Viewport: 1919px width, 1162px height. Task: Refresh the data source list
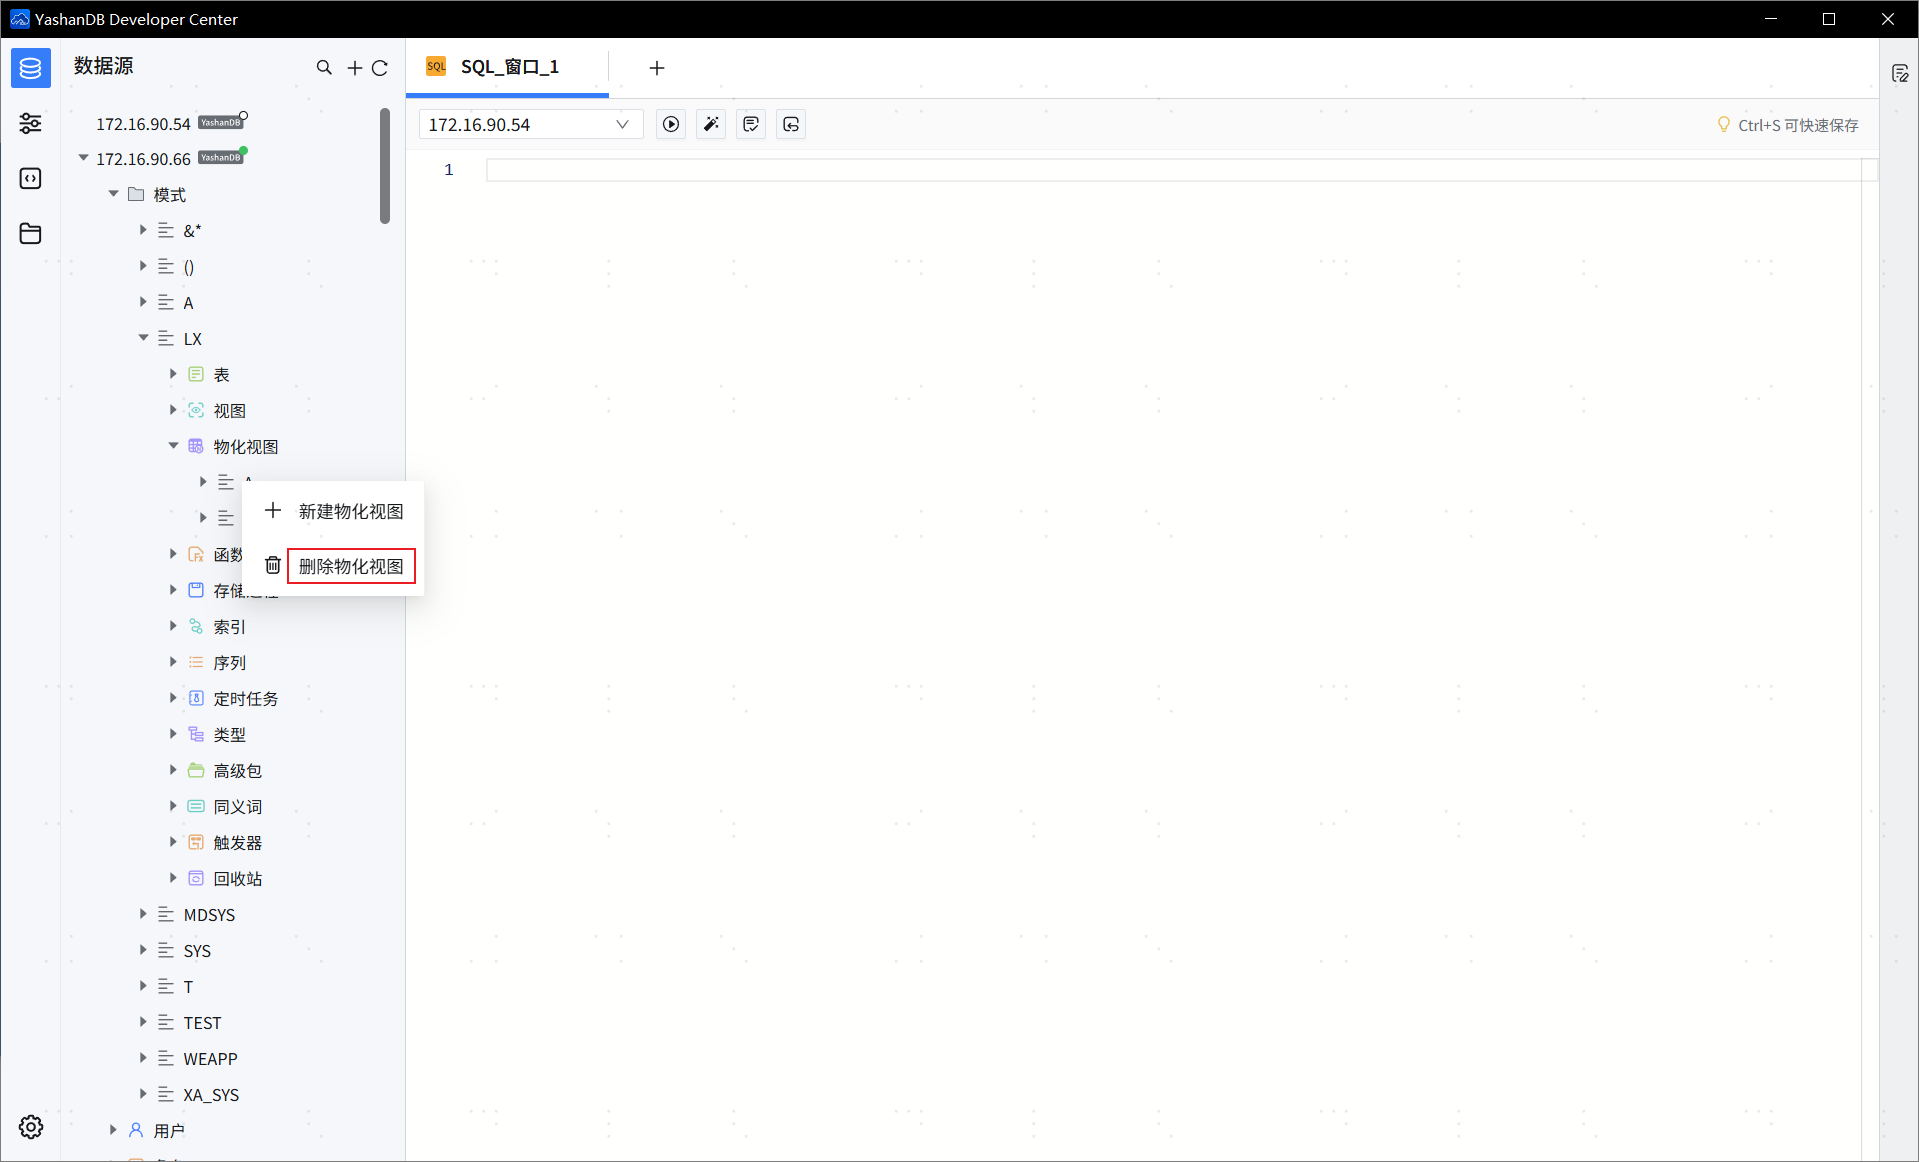click(380, 68)
